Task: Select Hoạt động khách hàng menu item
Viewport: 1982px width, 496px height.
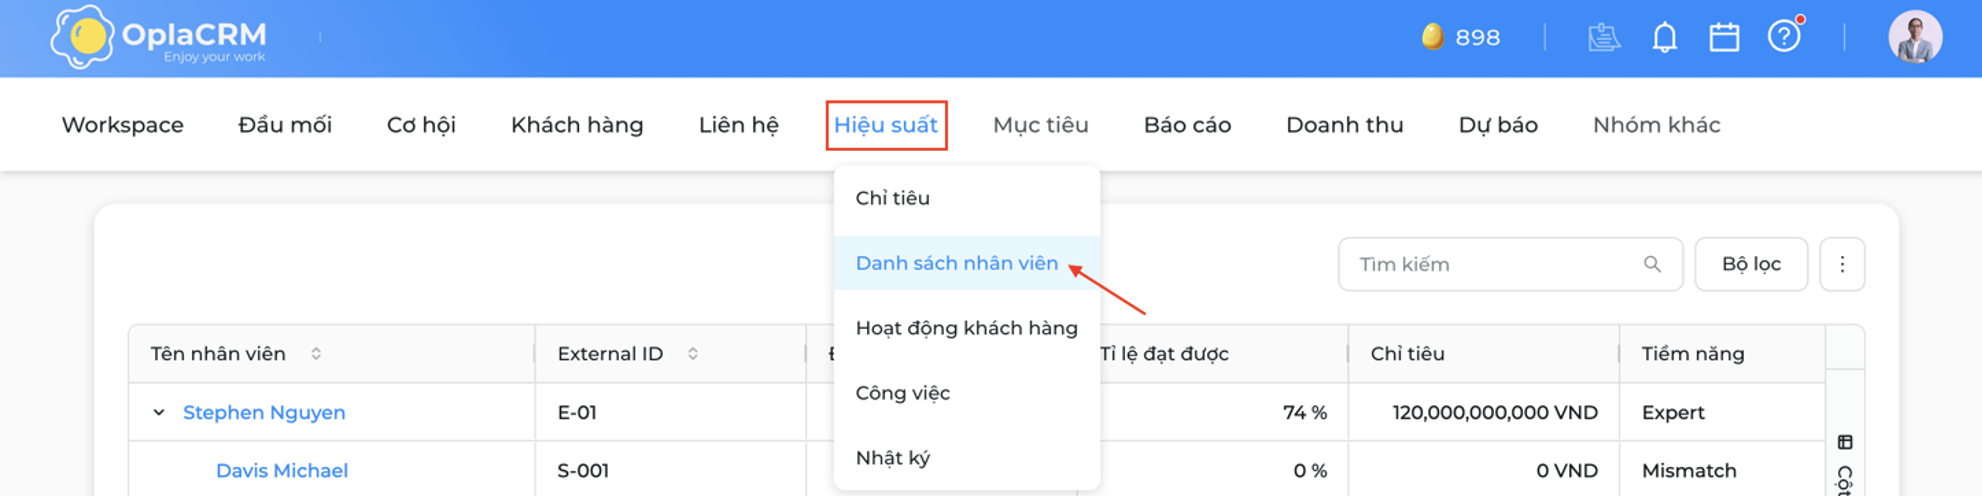Action: point(967,328)
